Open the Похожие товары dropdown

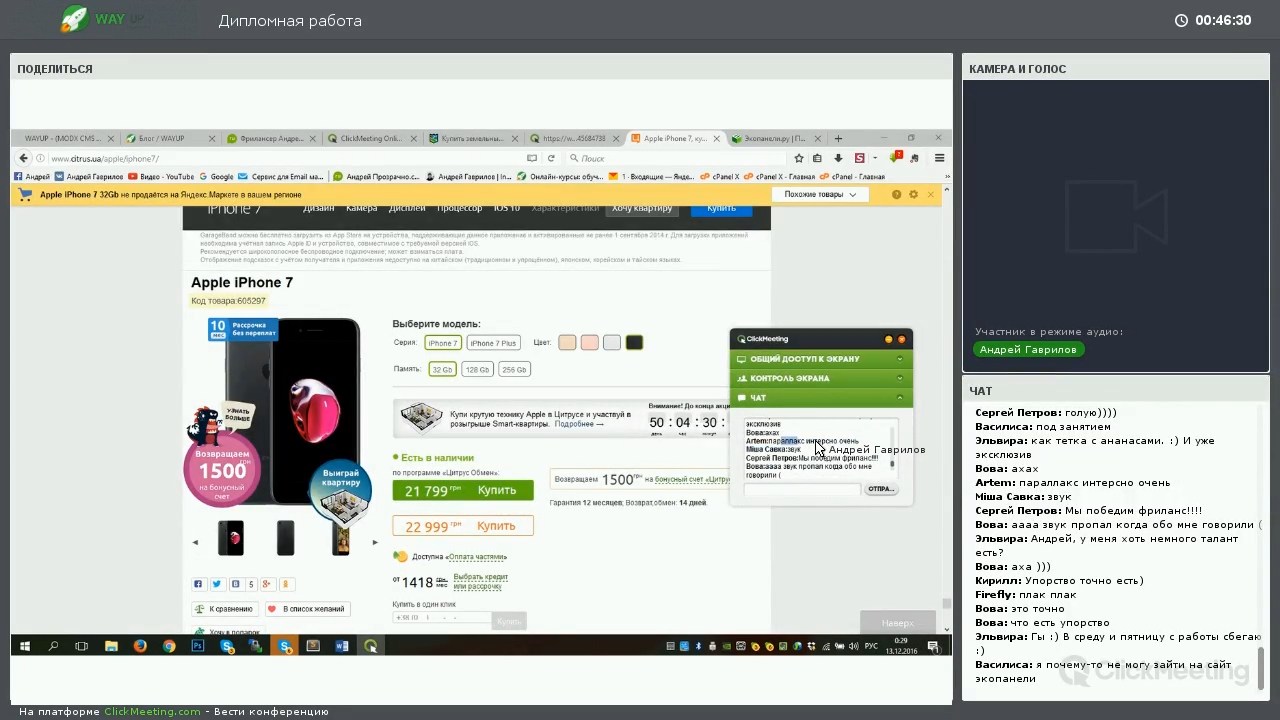pos(820,194)
